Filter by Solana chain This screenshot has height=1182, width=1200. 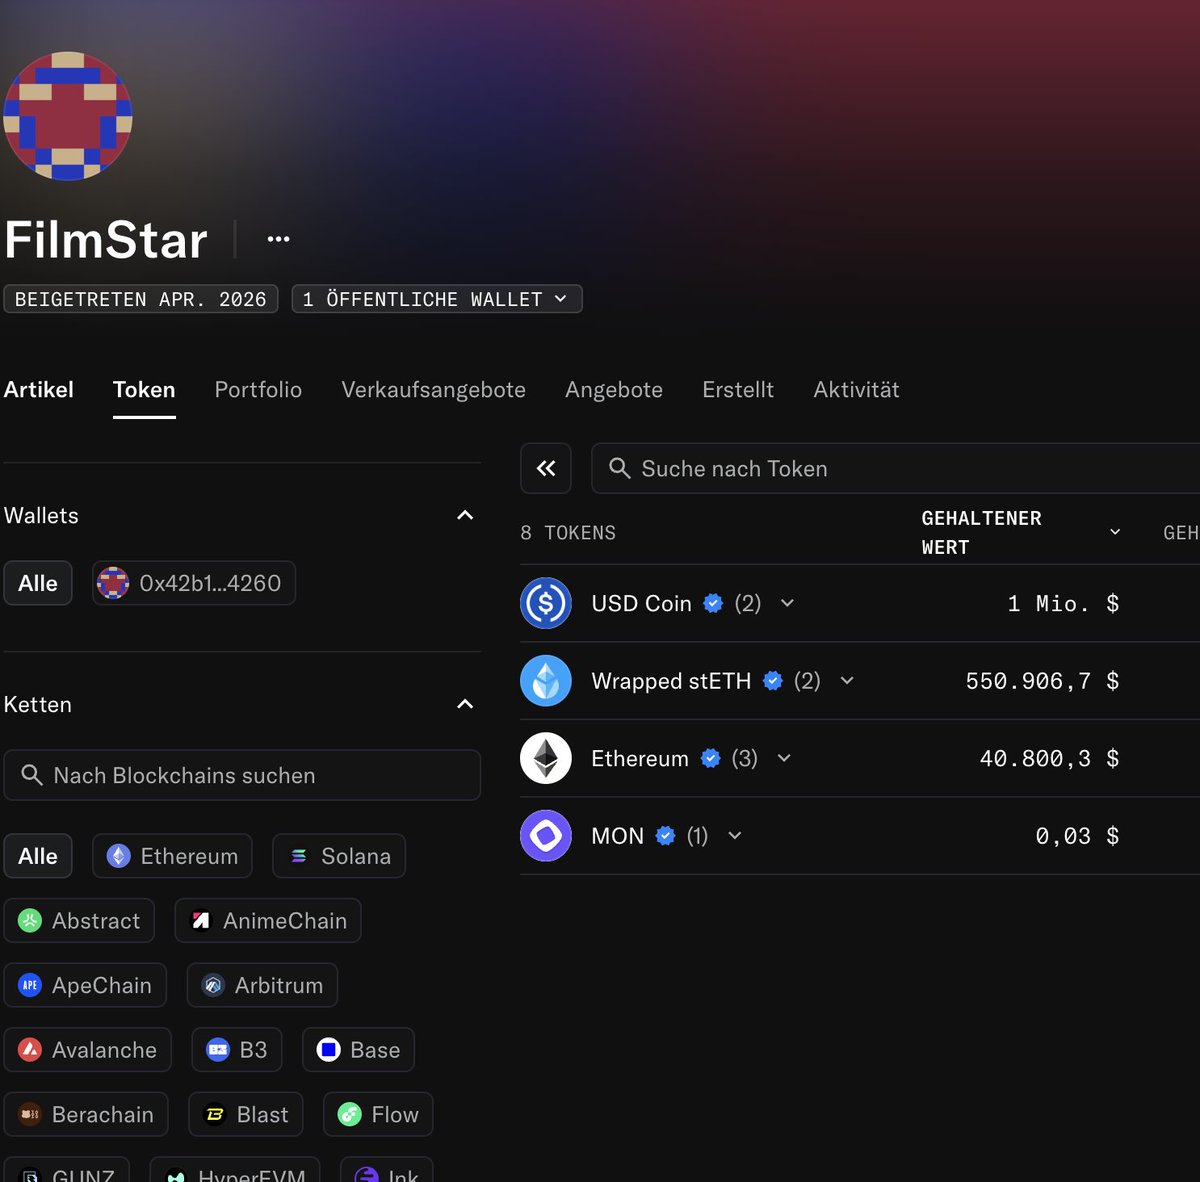click(x=339, y=856)
